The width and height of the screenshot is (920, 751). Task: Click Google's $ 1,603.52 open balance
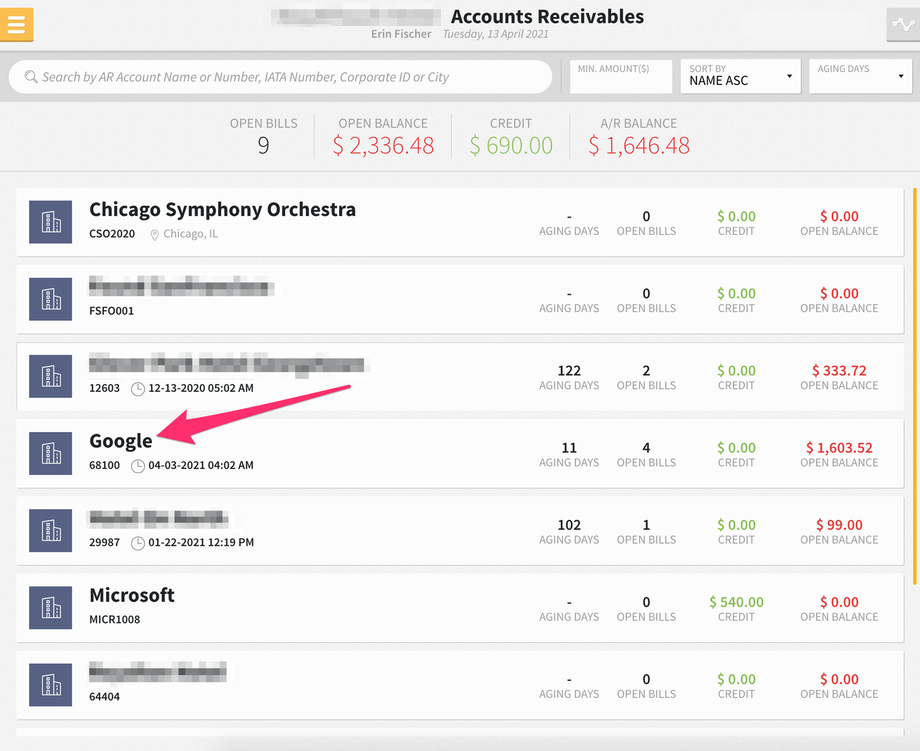839,448
